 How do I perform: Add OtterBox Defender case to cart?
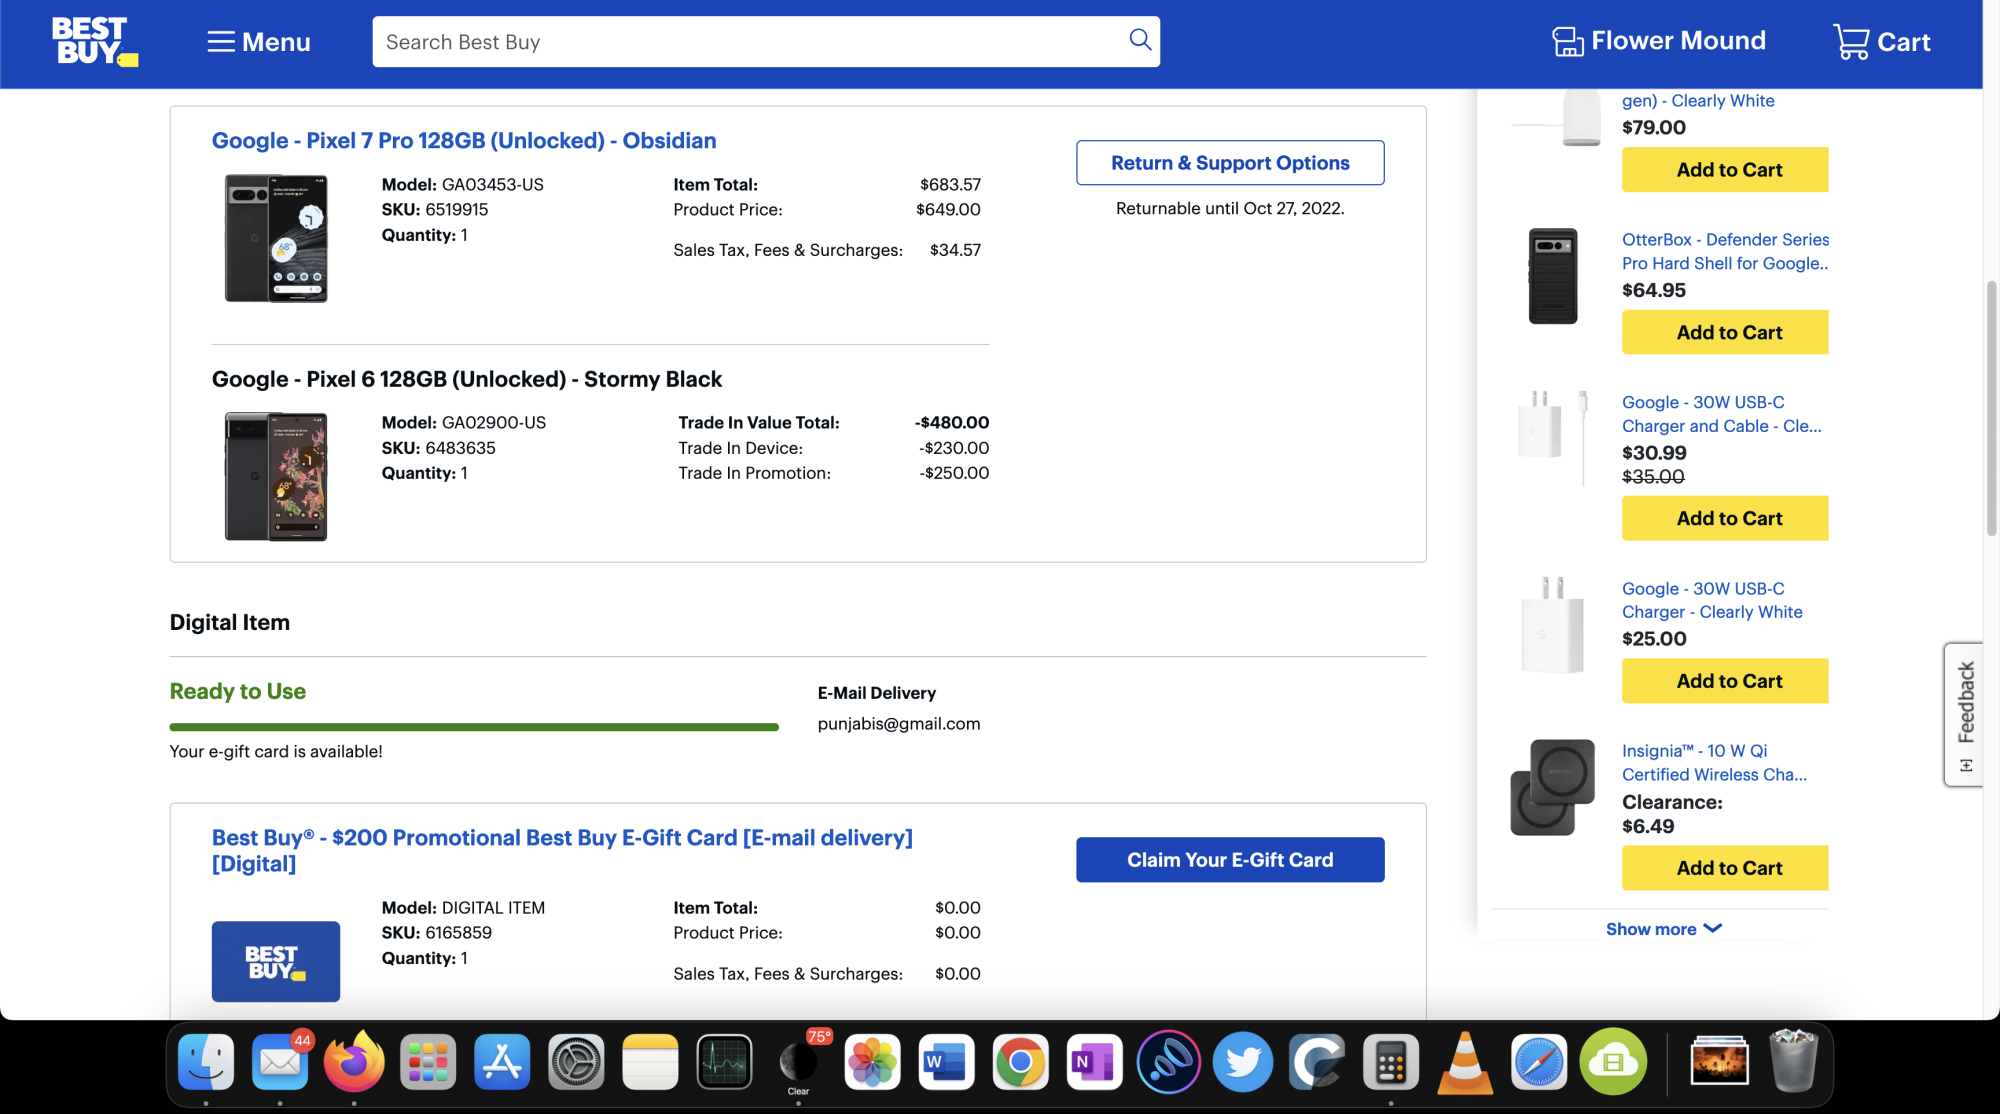[x=1725, y=333]
